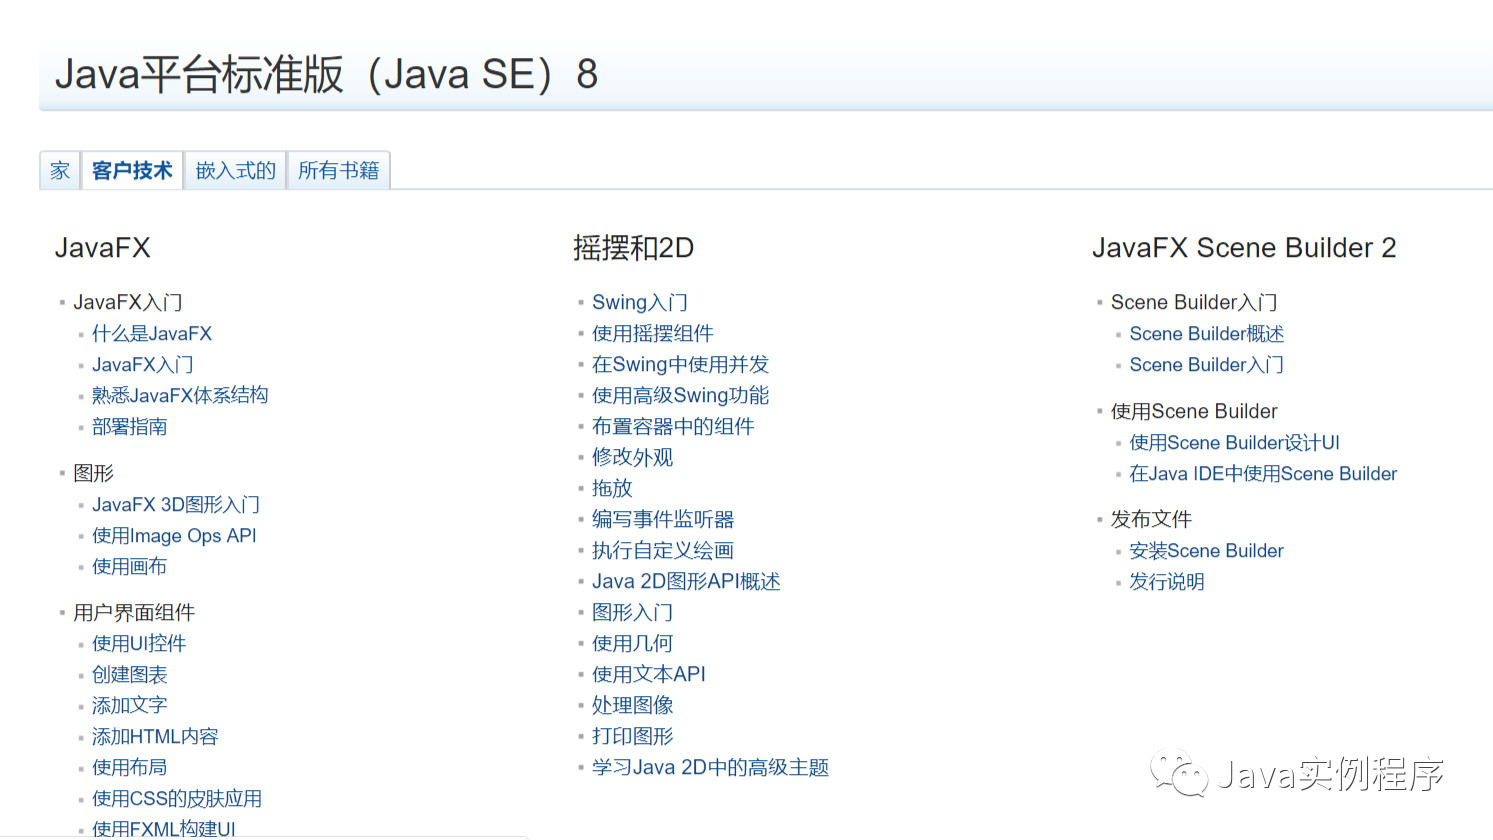Click the Scene Builder入门 sub-link
The width and height of the screenshot is (1493, 840).
(x=1207, y=365)
